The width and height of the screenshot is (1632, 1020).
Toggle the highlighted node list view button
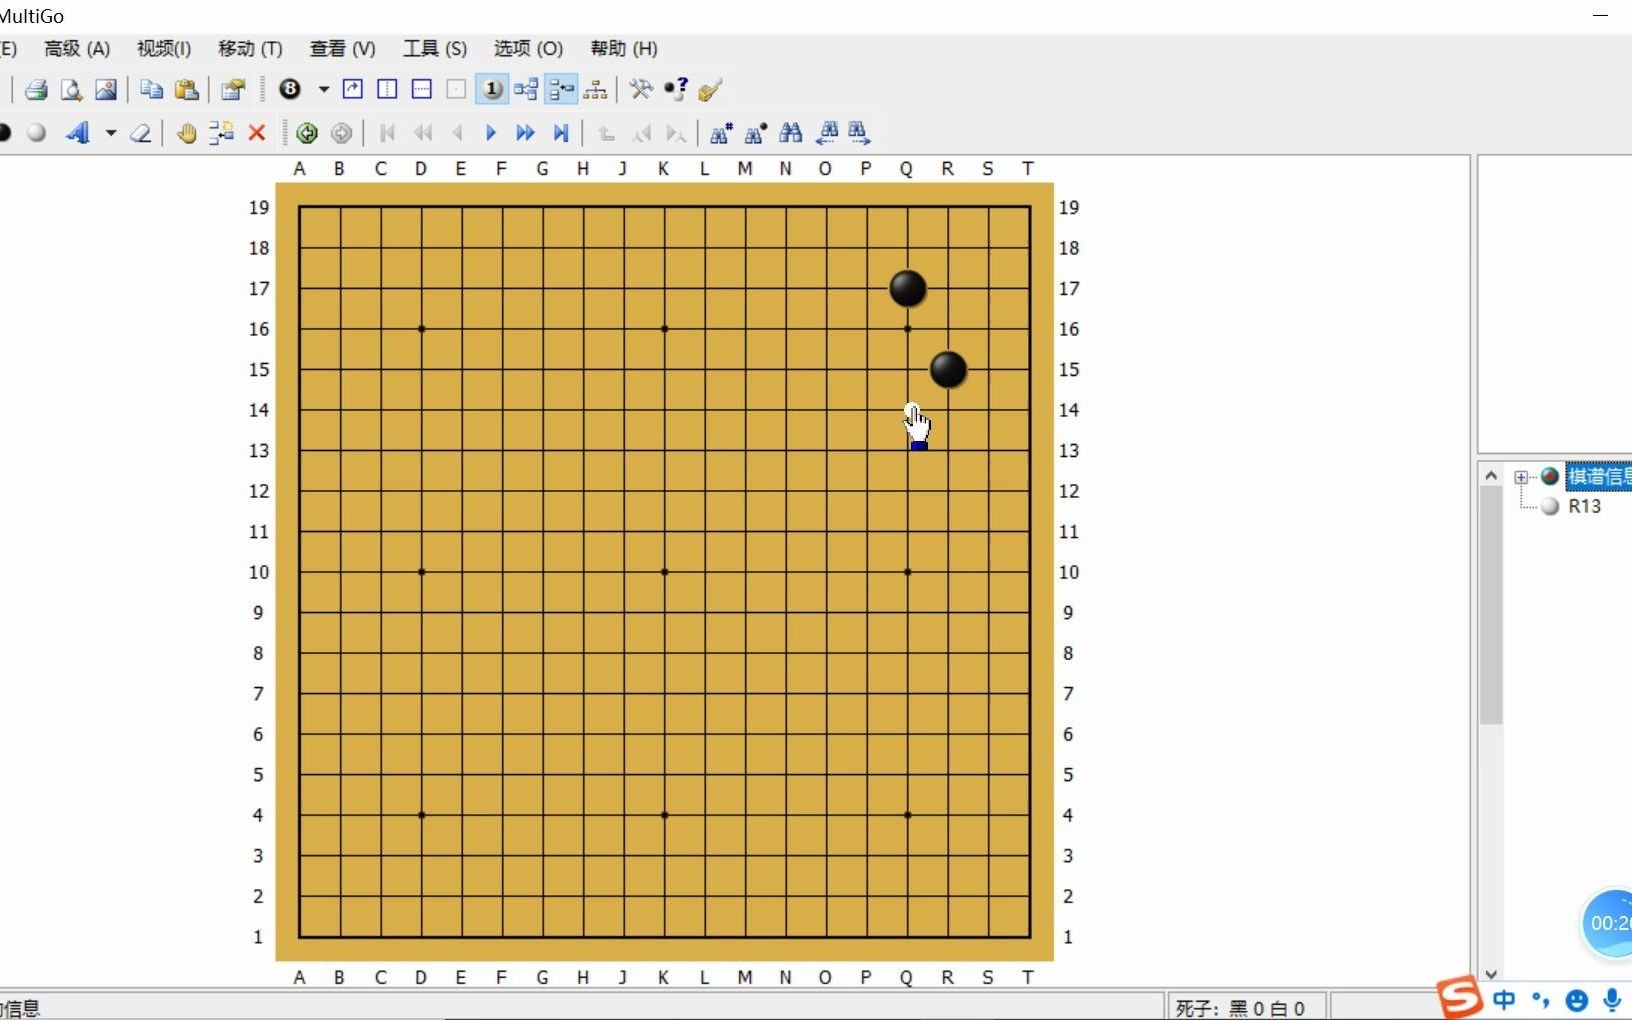(561, 90)
